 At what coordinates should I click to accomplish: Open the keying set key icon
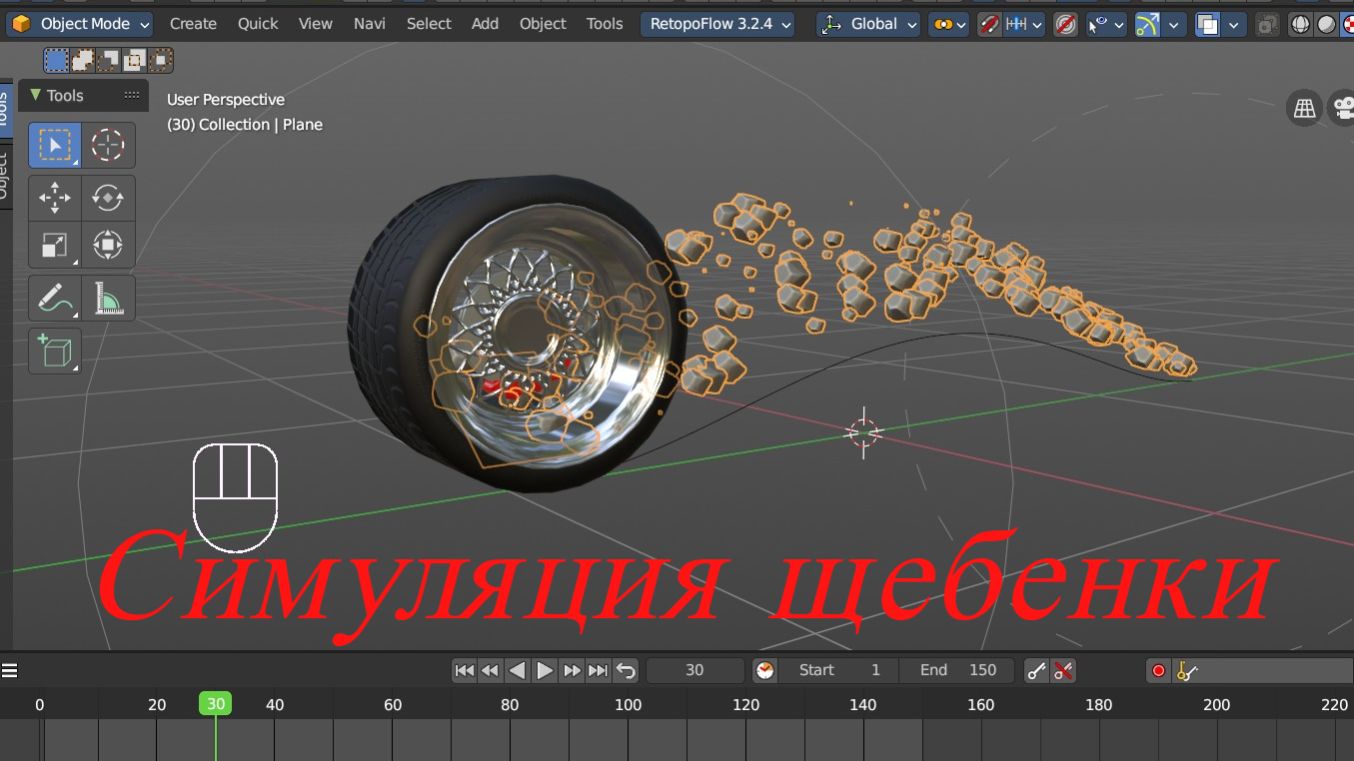(1187, 671)
